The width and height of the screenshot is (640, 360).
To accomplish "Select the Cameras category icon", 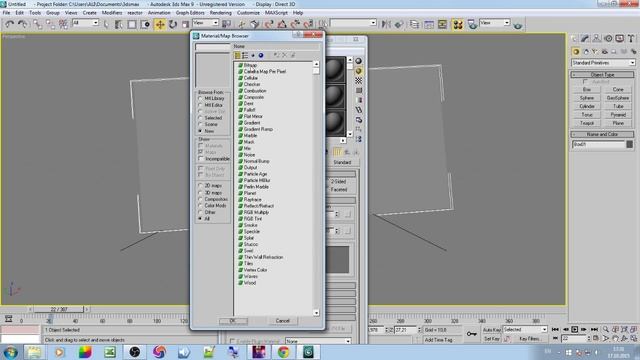I will 604,52.
